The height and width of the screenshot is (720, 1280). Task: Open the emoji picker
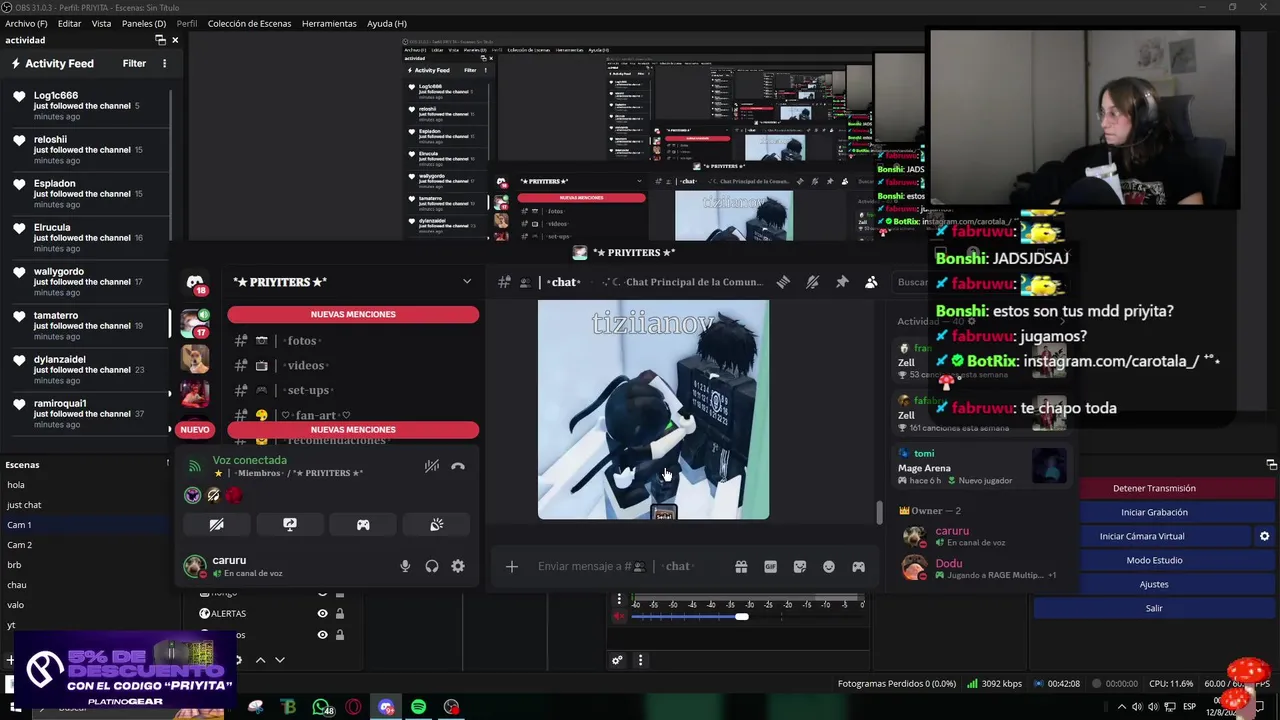(829, 566)
